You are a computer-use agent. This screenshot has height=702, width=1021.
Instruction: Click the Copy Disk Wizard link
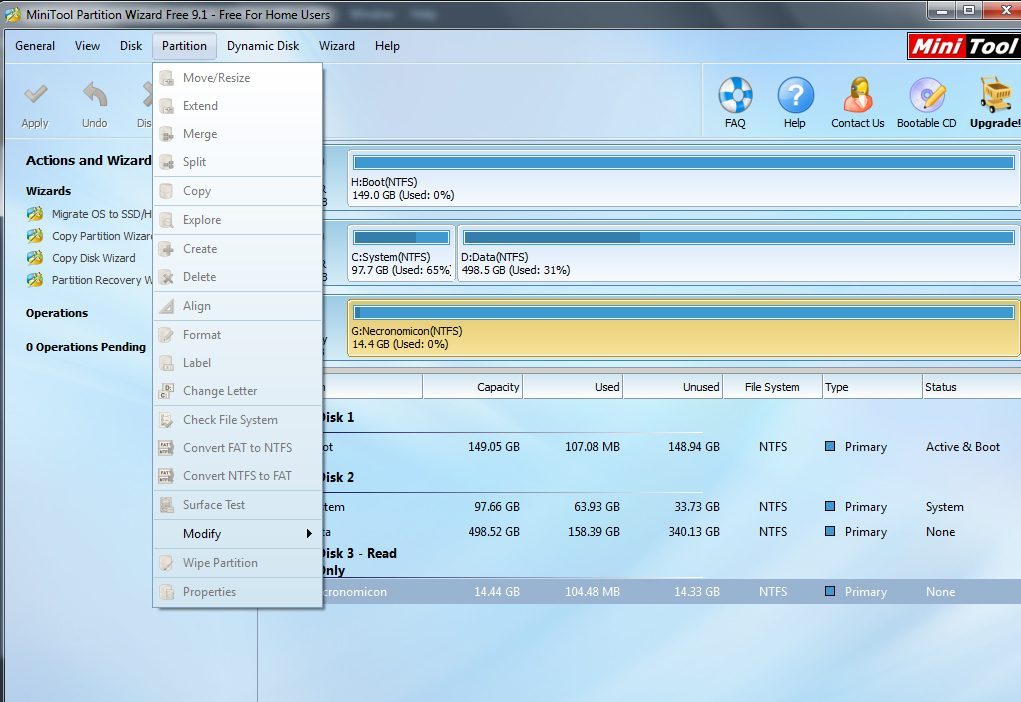point(94,258)
